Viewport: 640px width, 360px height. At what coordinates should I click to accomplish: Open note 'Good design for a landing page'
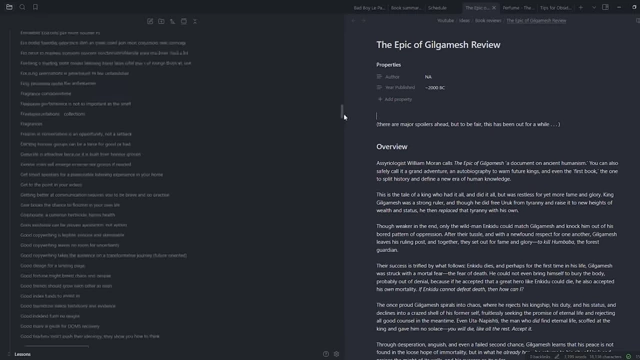[53, 266]
